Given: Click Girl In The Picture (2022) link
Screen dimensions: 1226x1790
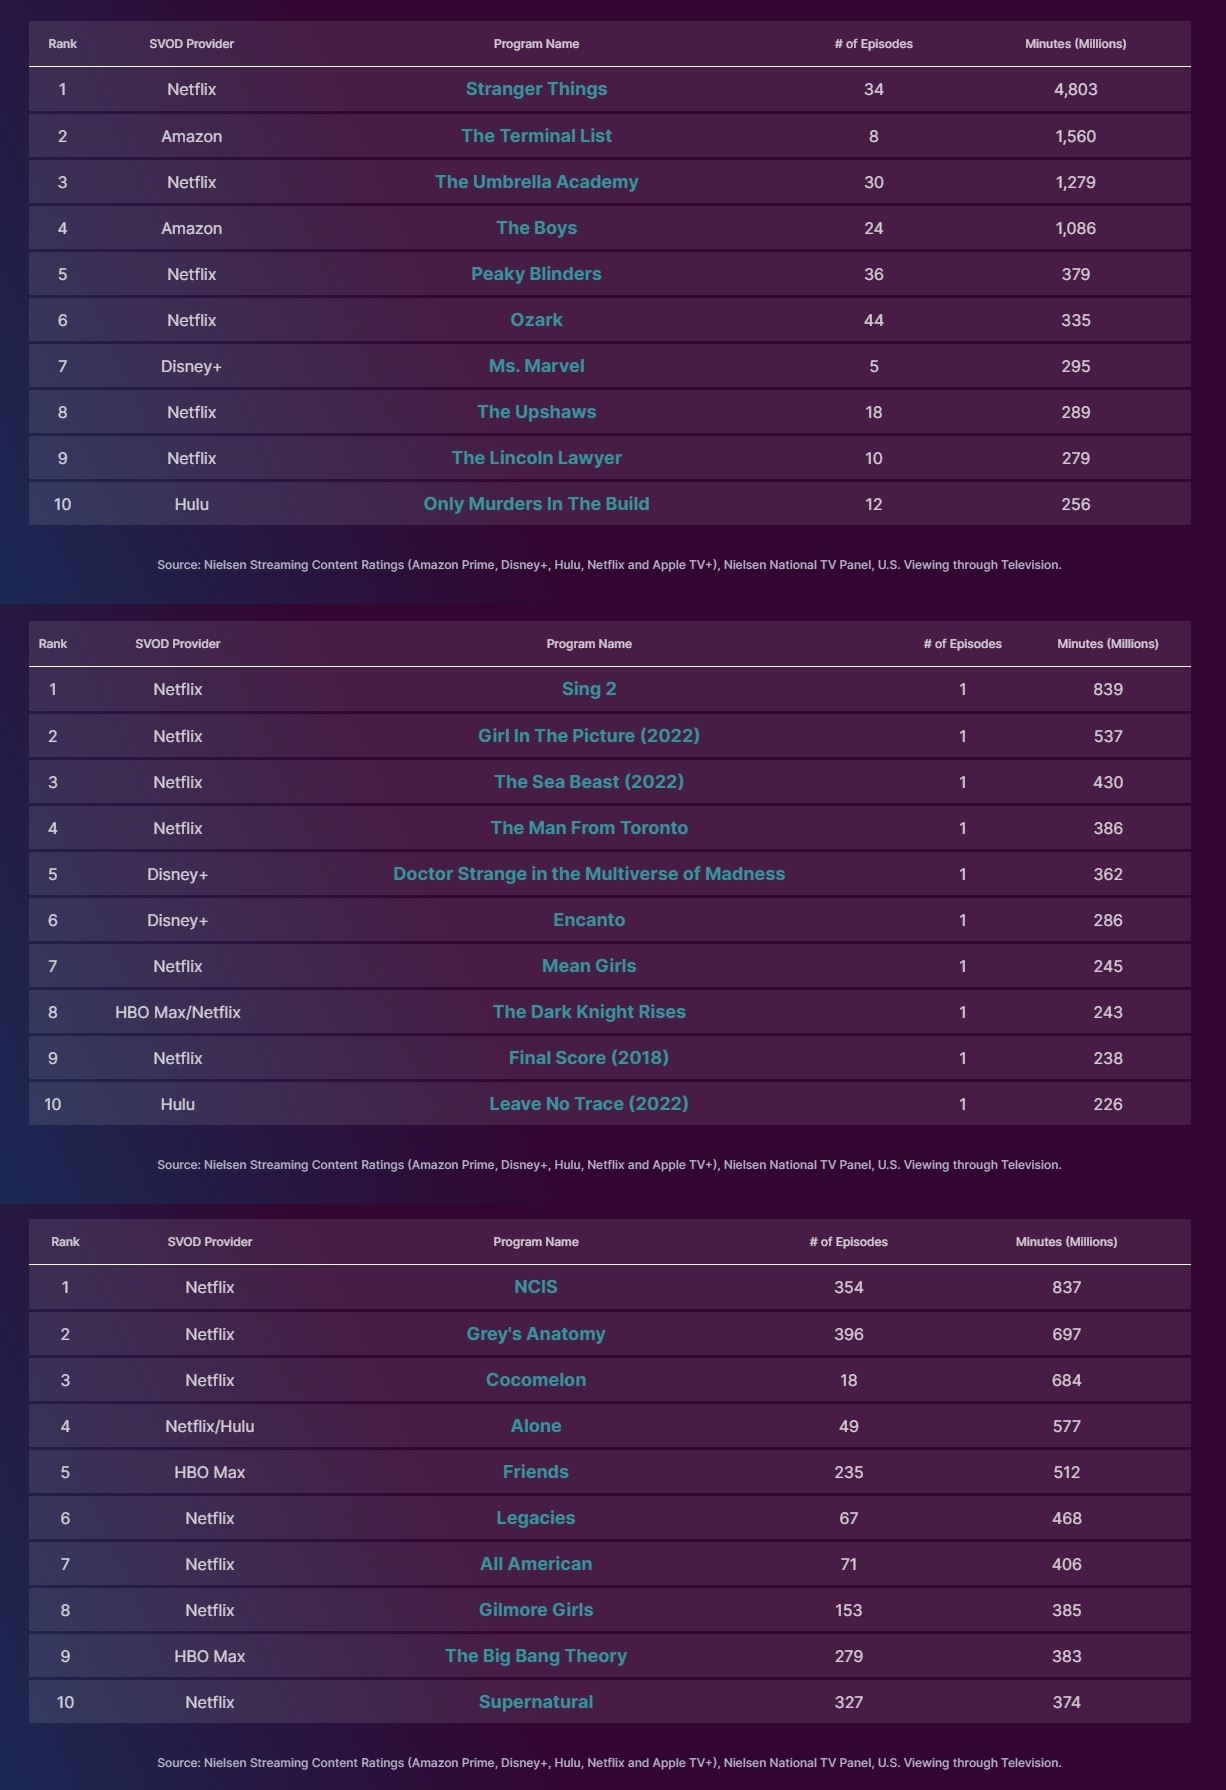Looking at the screenshot, I should (588, 736).
